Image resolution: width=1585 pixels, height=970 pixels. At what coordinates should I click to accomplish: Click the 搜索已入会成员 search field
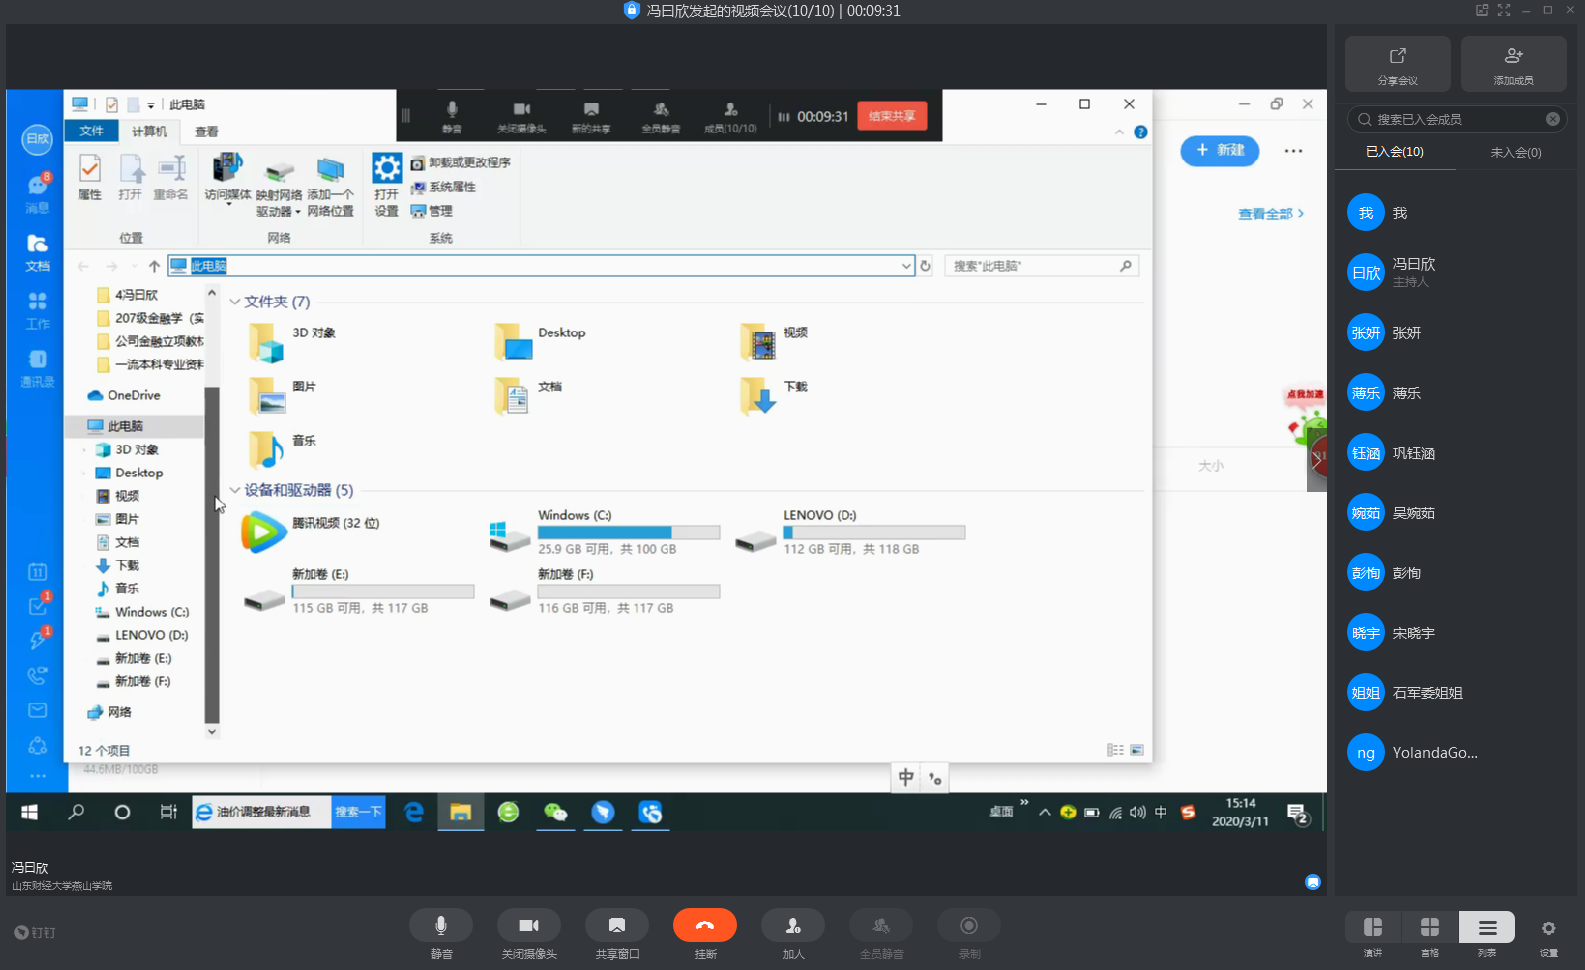1450,119
